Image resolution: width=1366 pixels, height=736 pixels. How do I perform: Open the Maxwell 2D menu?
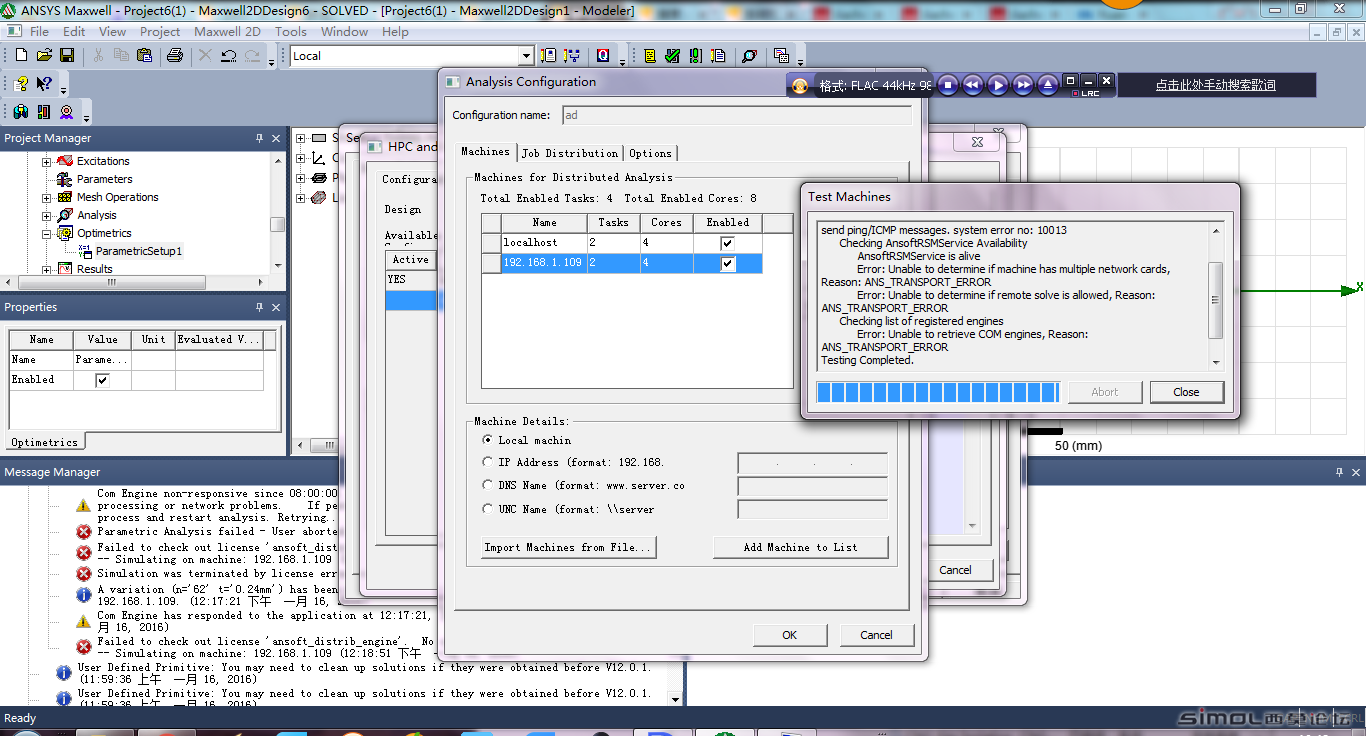click(x=227, y=31)
